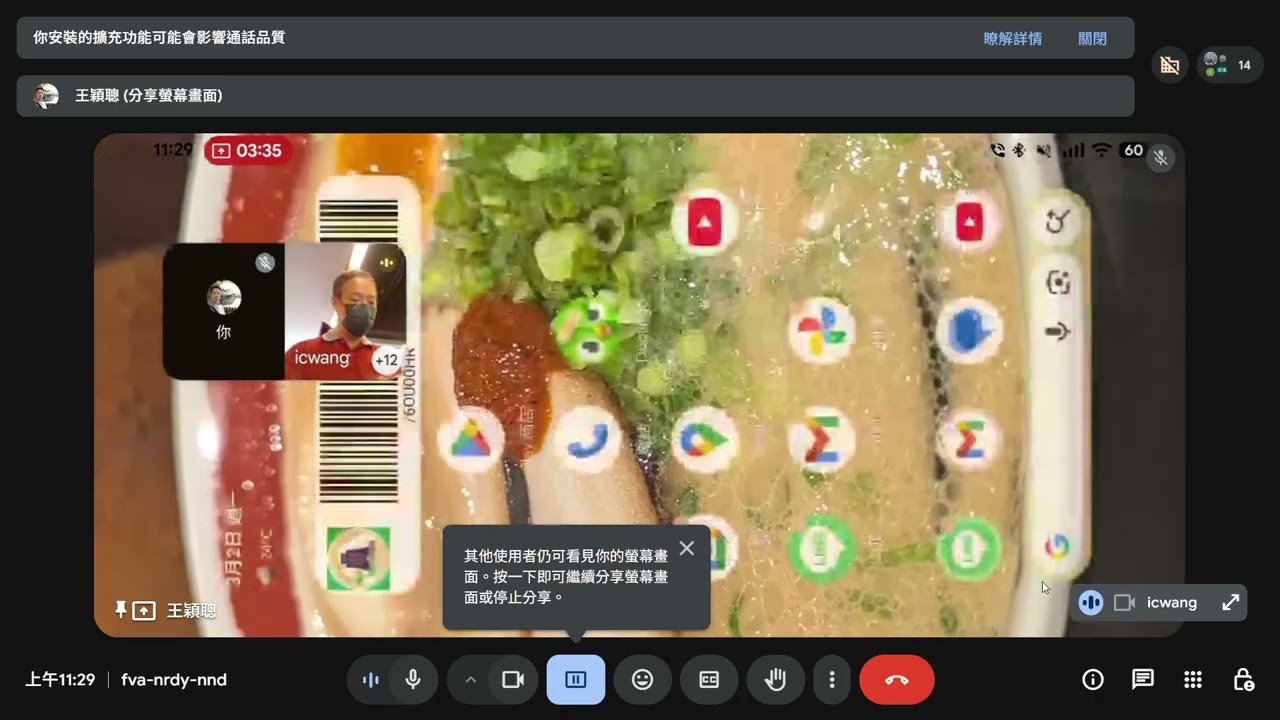Click the pin icon next to 王穎聰
The image size is (1280, 720).
pyautogui.click(x=121, y=609)
